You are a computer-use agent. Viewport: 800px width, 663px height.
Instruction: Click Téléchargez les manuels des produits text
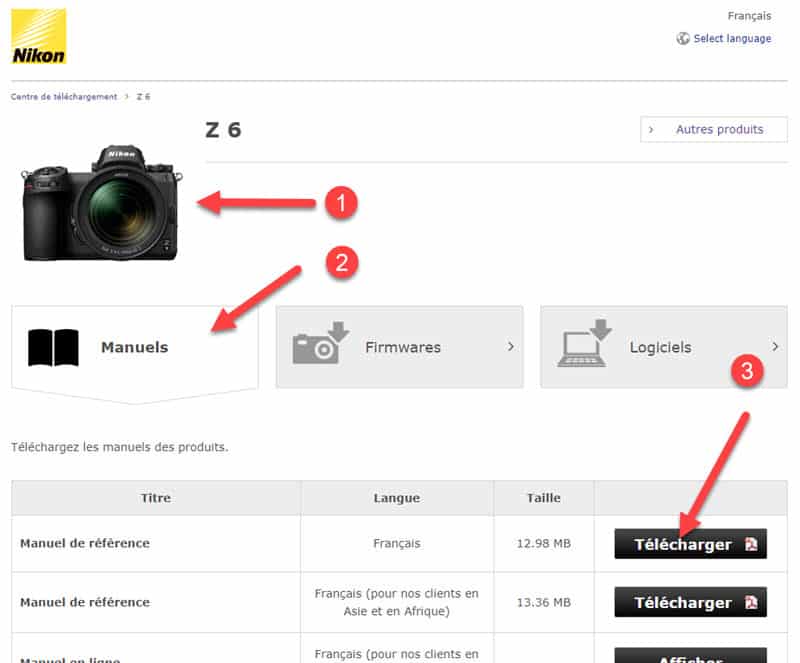[120, 447]
